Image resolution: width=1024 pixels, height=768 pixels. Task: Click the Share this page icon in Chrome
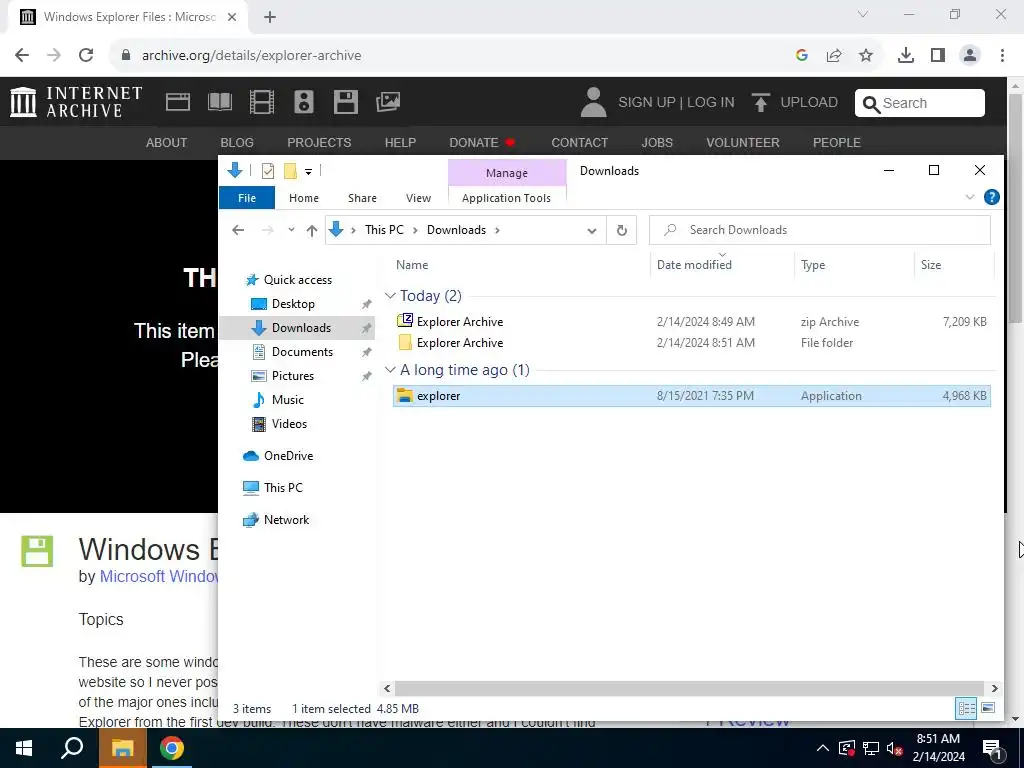[x=834, y=56]
